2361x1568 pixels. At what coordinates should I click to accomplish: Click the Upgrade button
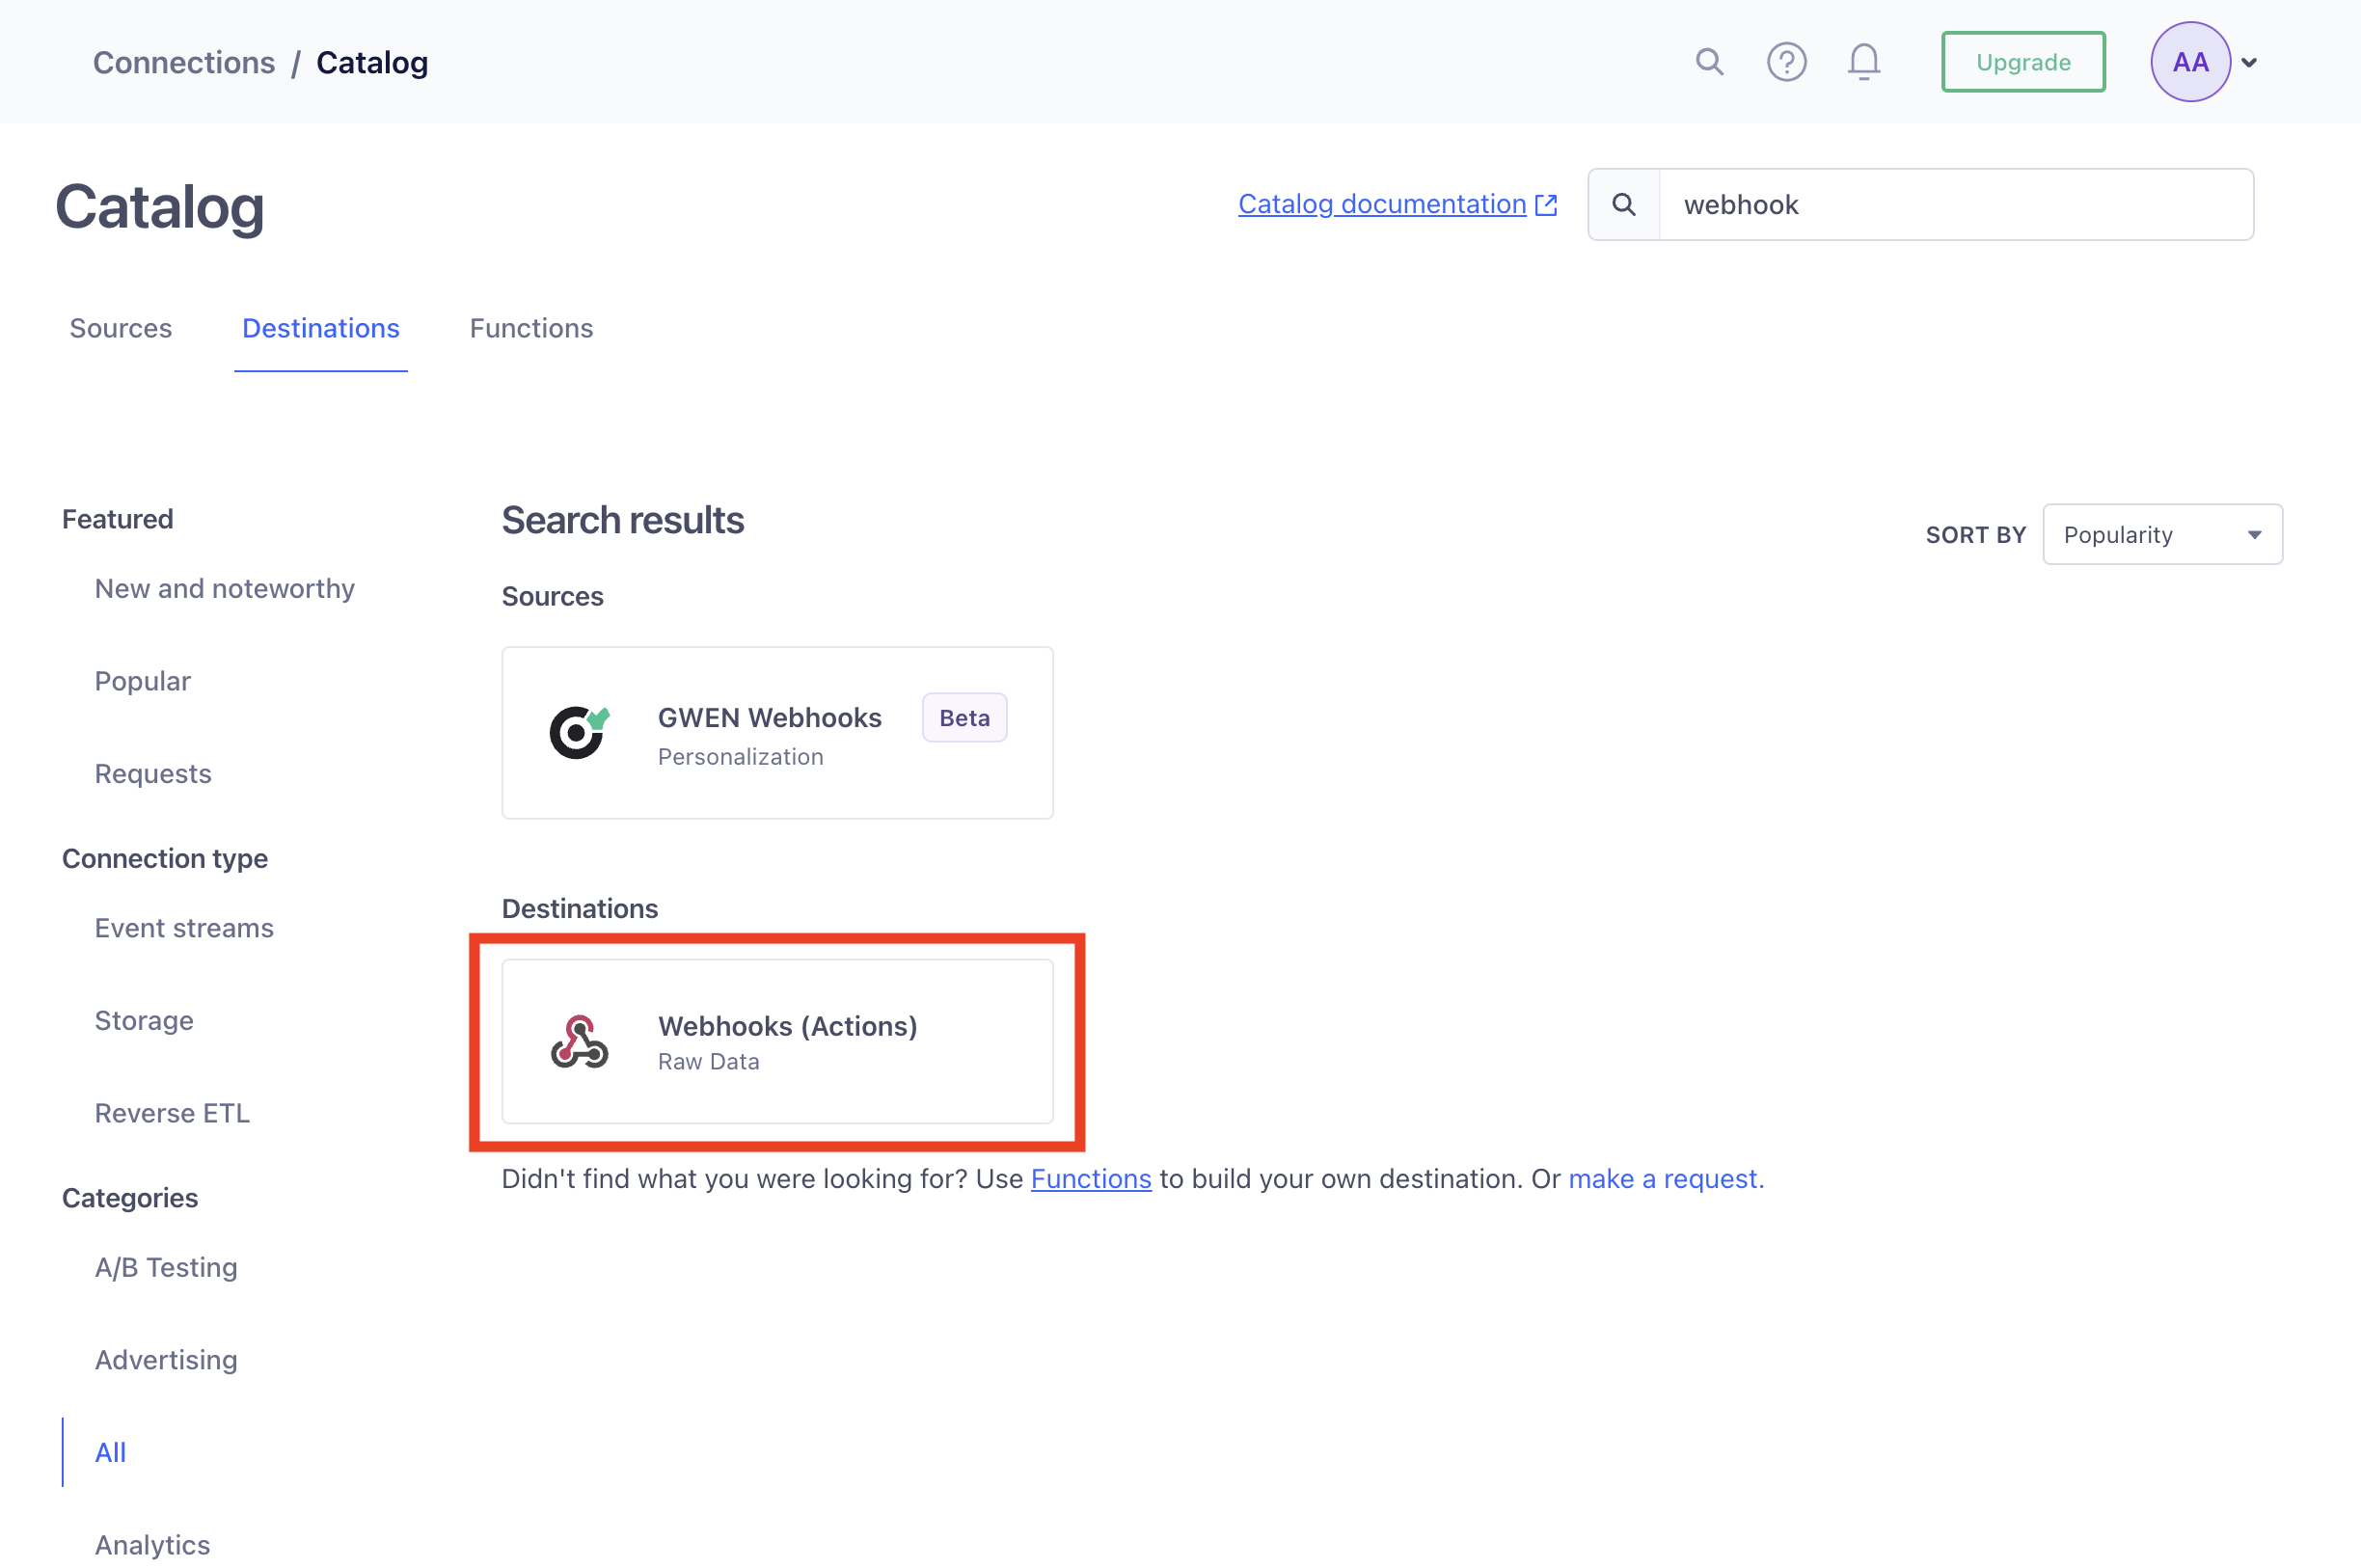[x=2023, y=62]
